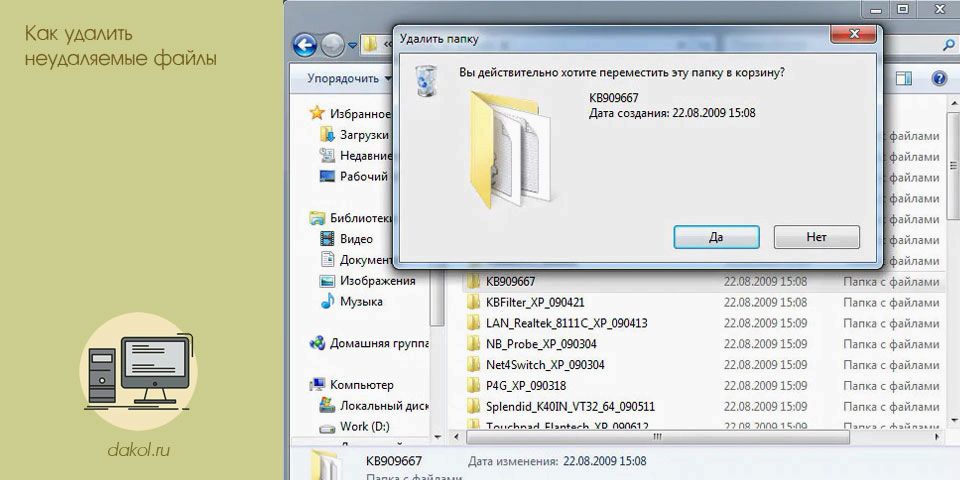Screen dimensions: 960x480
Task: Click the Избранное star icon
Action: tap(317, 113)
